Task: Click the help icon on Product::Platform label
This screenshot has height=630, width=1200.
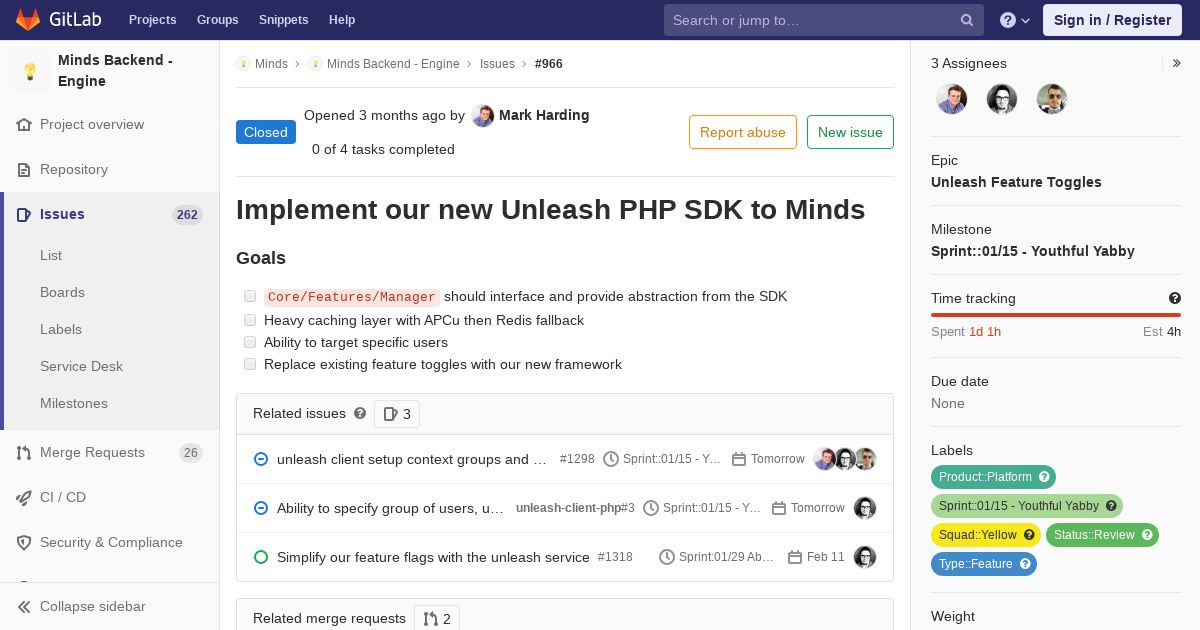Action: (1044, 477)
